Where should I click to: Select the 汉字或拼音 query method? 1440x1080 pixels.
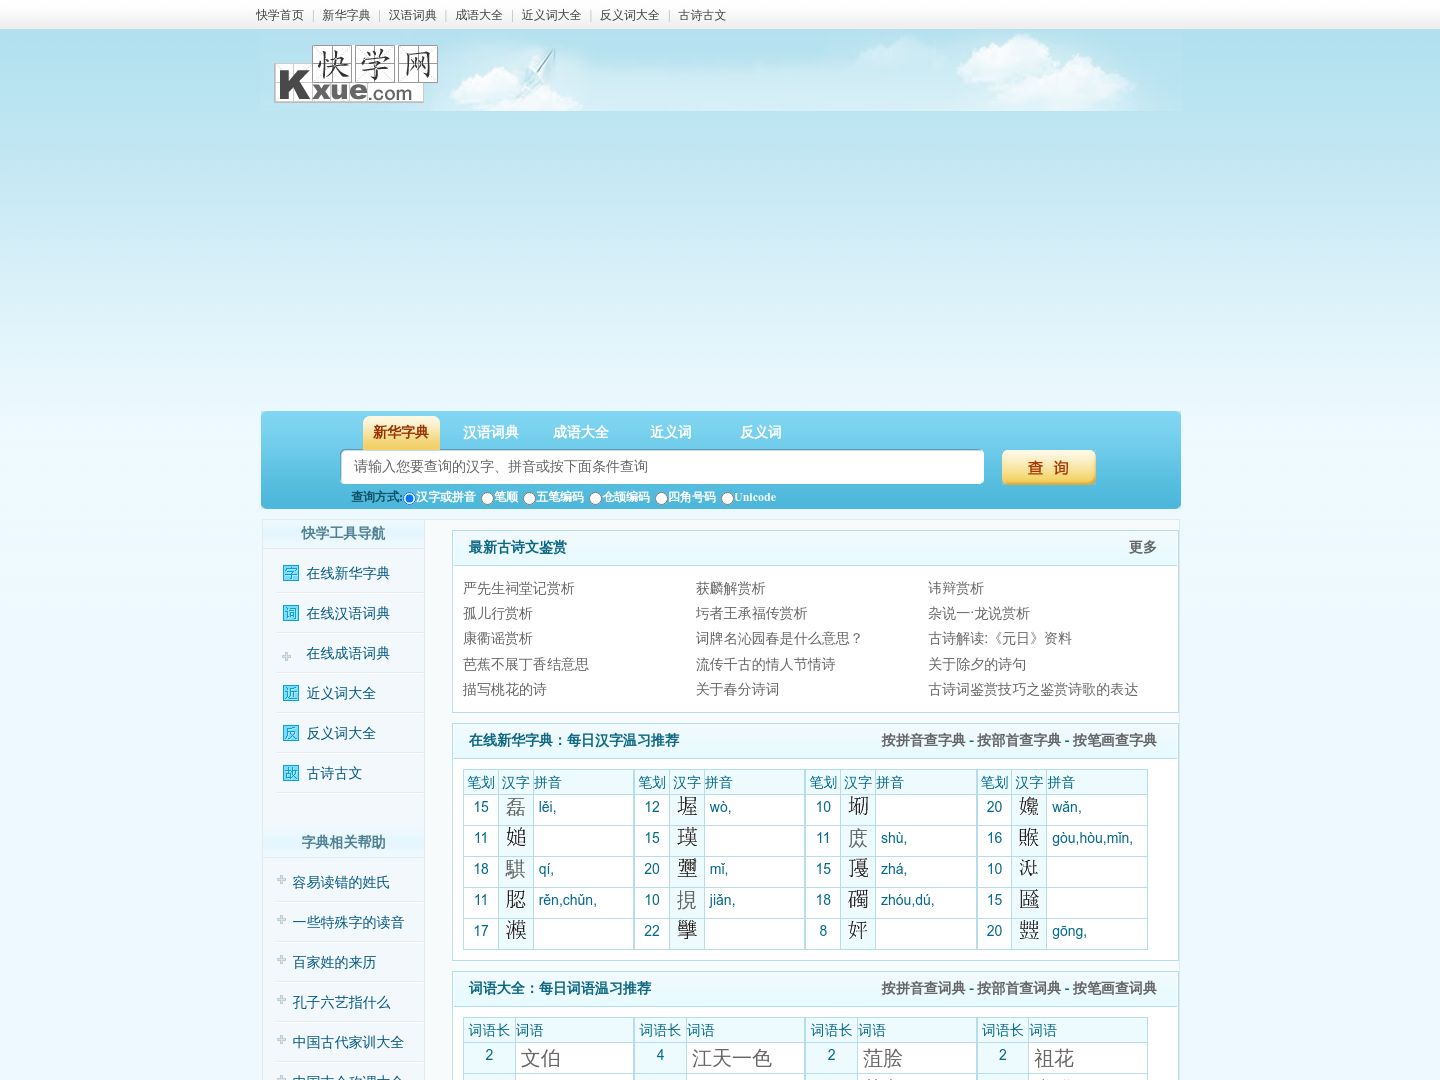pyautogui.click(x=409, y=498)
